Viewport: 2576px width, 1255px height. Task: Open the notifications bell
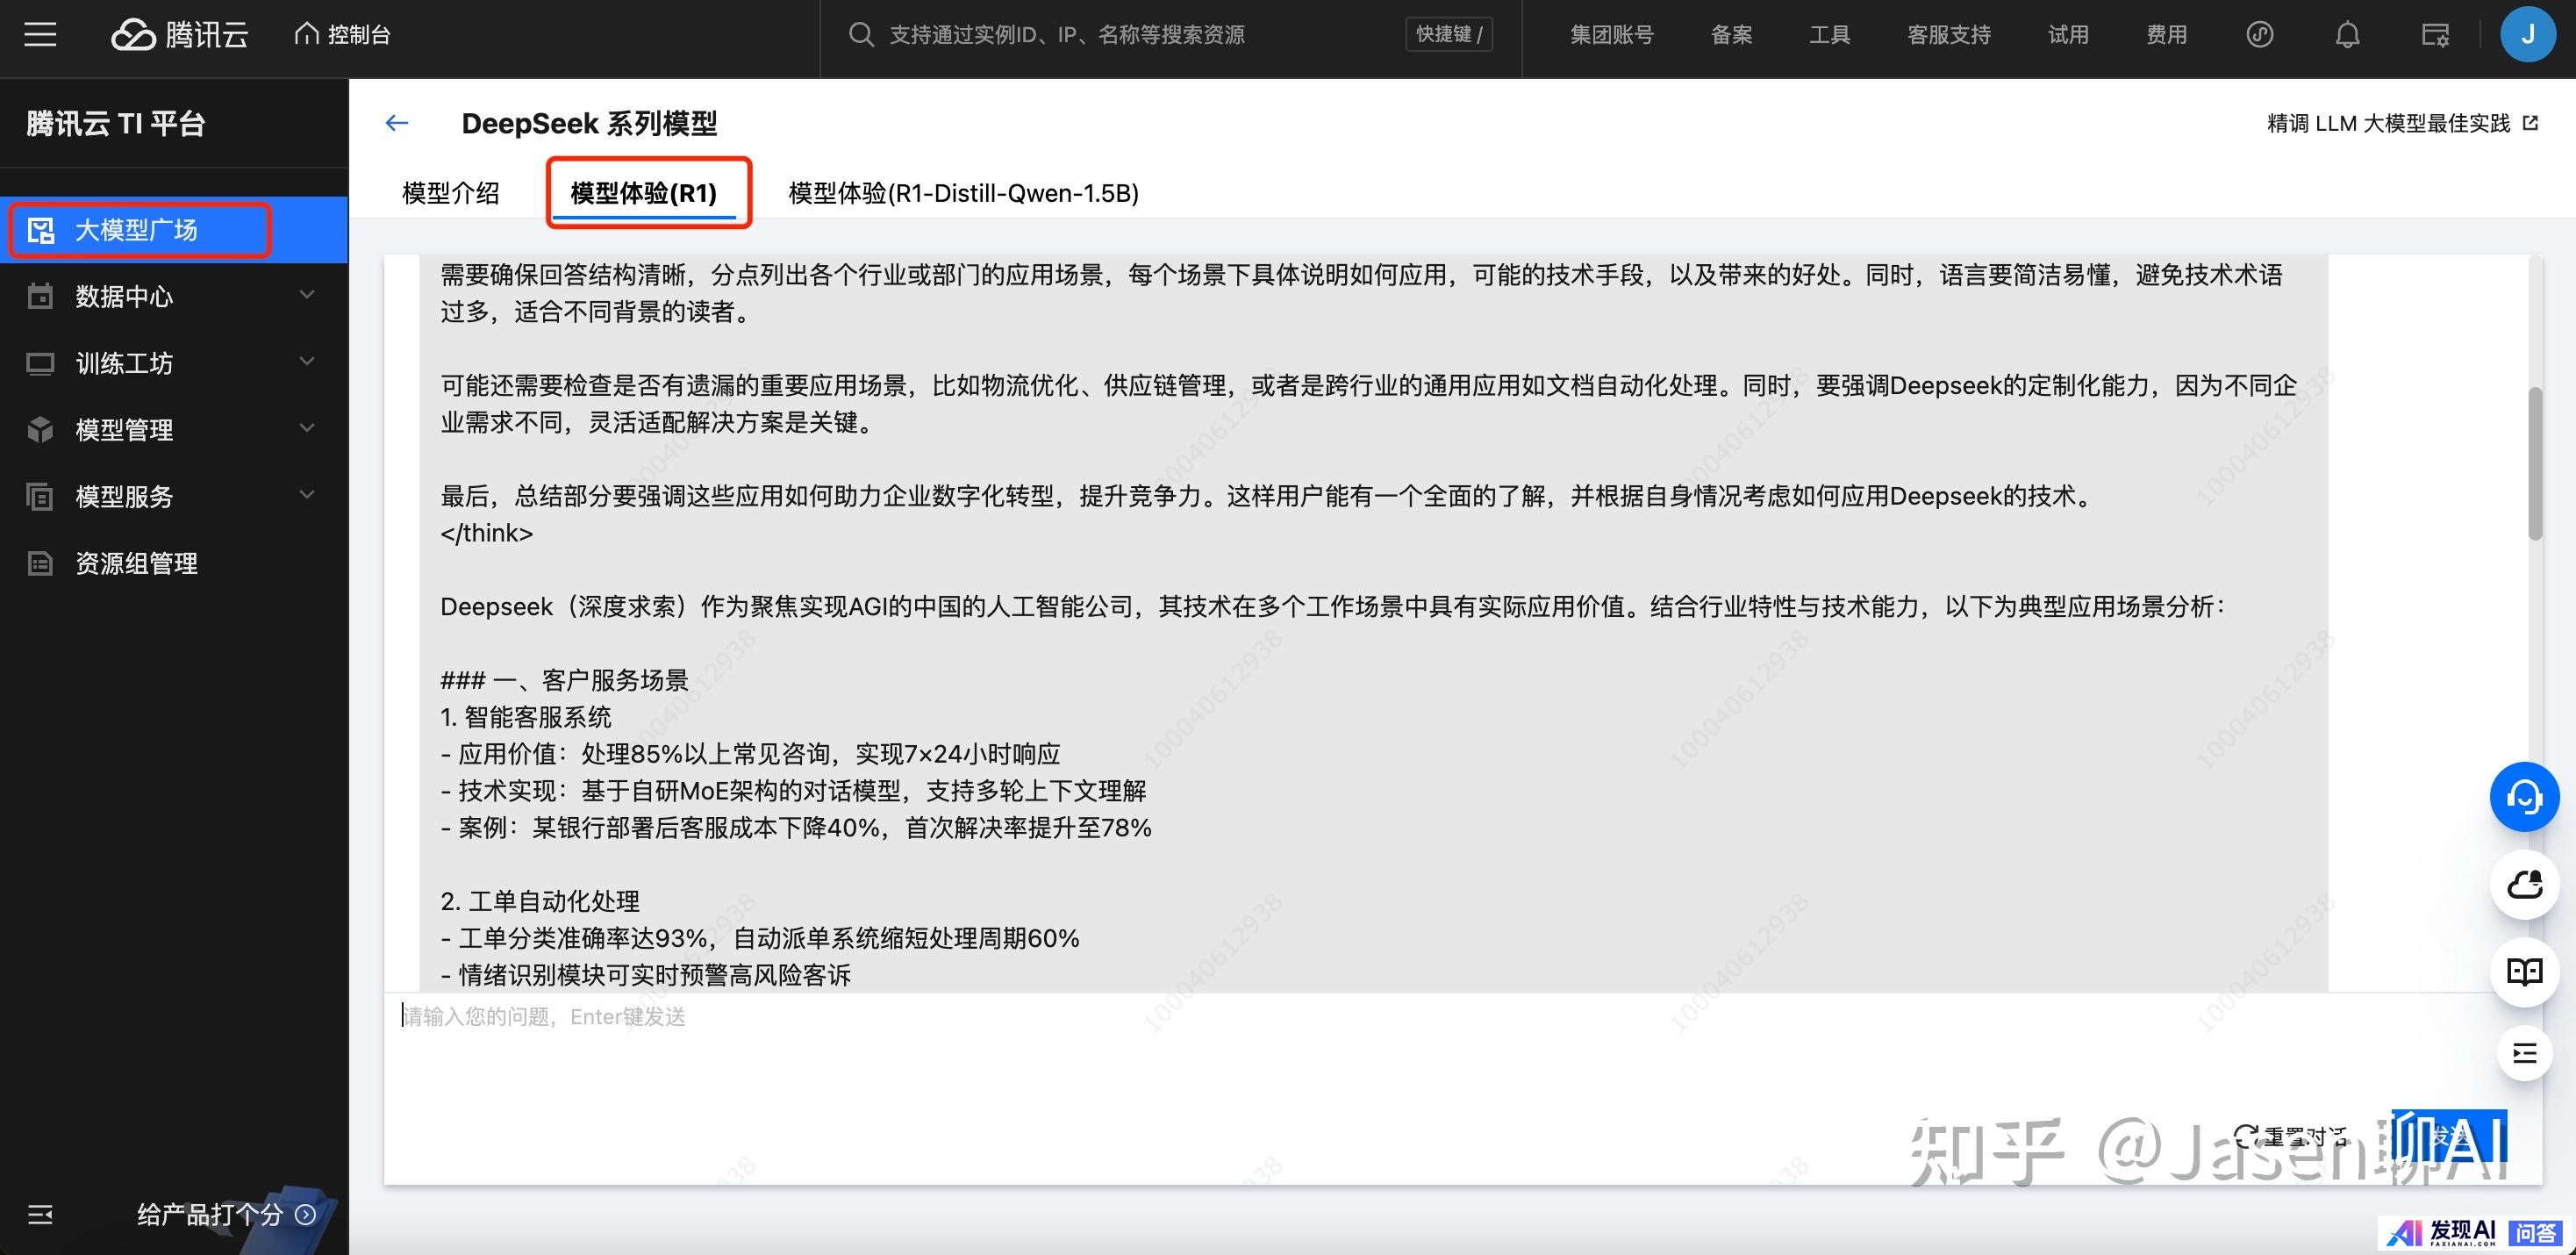click(x=2348, y=35)
